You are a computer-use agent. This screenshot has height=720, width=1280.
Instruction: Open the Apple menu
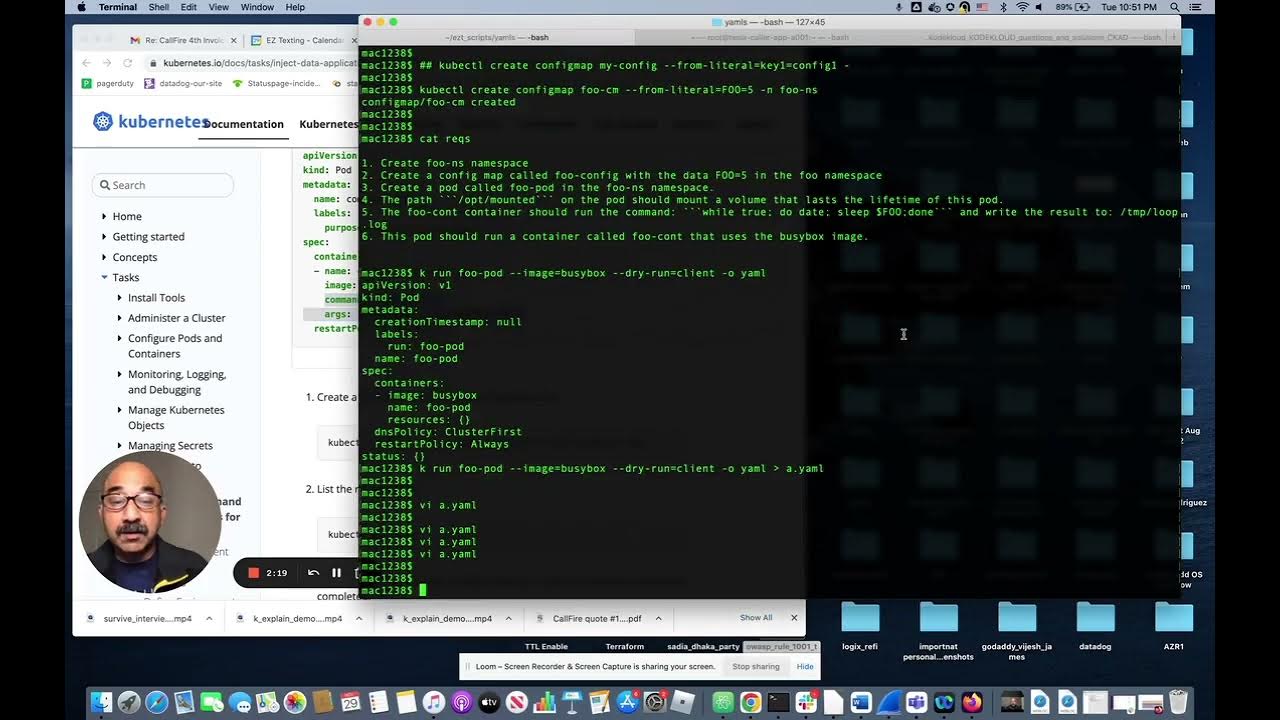click(81, 7)
